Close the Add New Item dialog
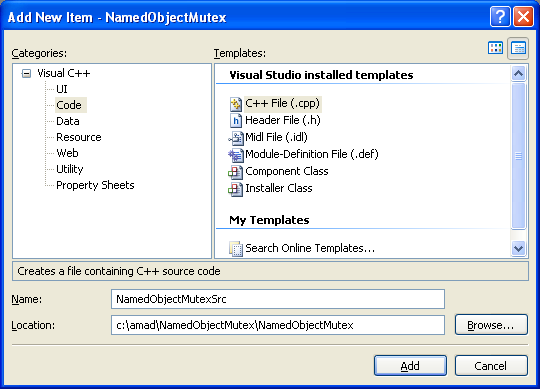The width and height of the screenshot is (540, 389). click(523, 17)
